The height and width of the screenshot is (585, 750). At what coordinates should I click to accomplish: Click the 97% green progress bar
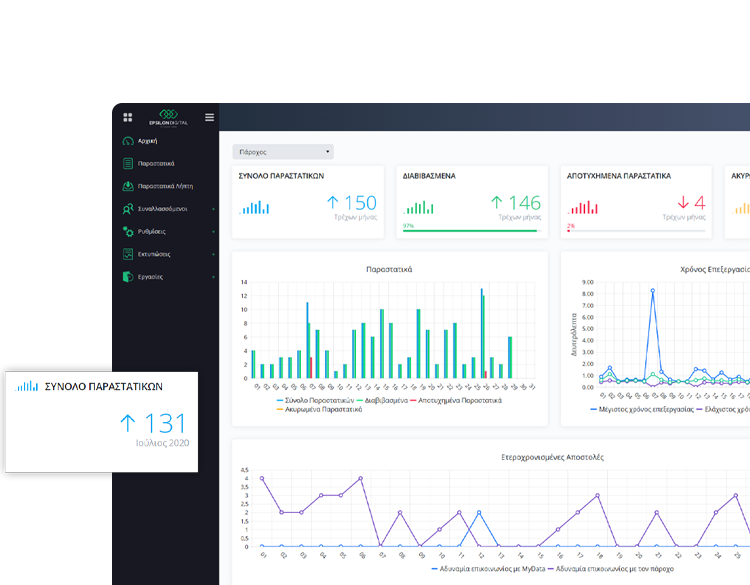coord(470,231)
